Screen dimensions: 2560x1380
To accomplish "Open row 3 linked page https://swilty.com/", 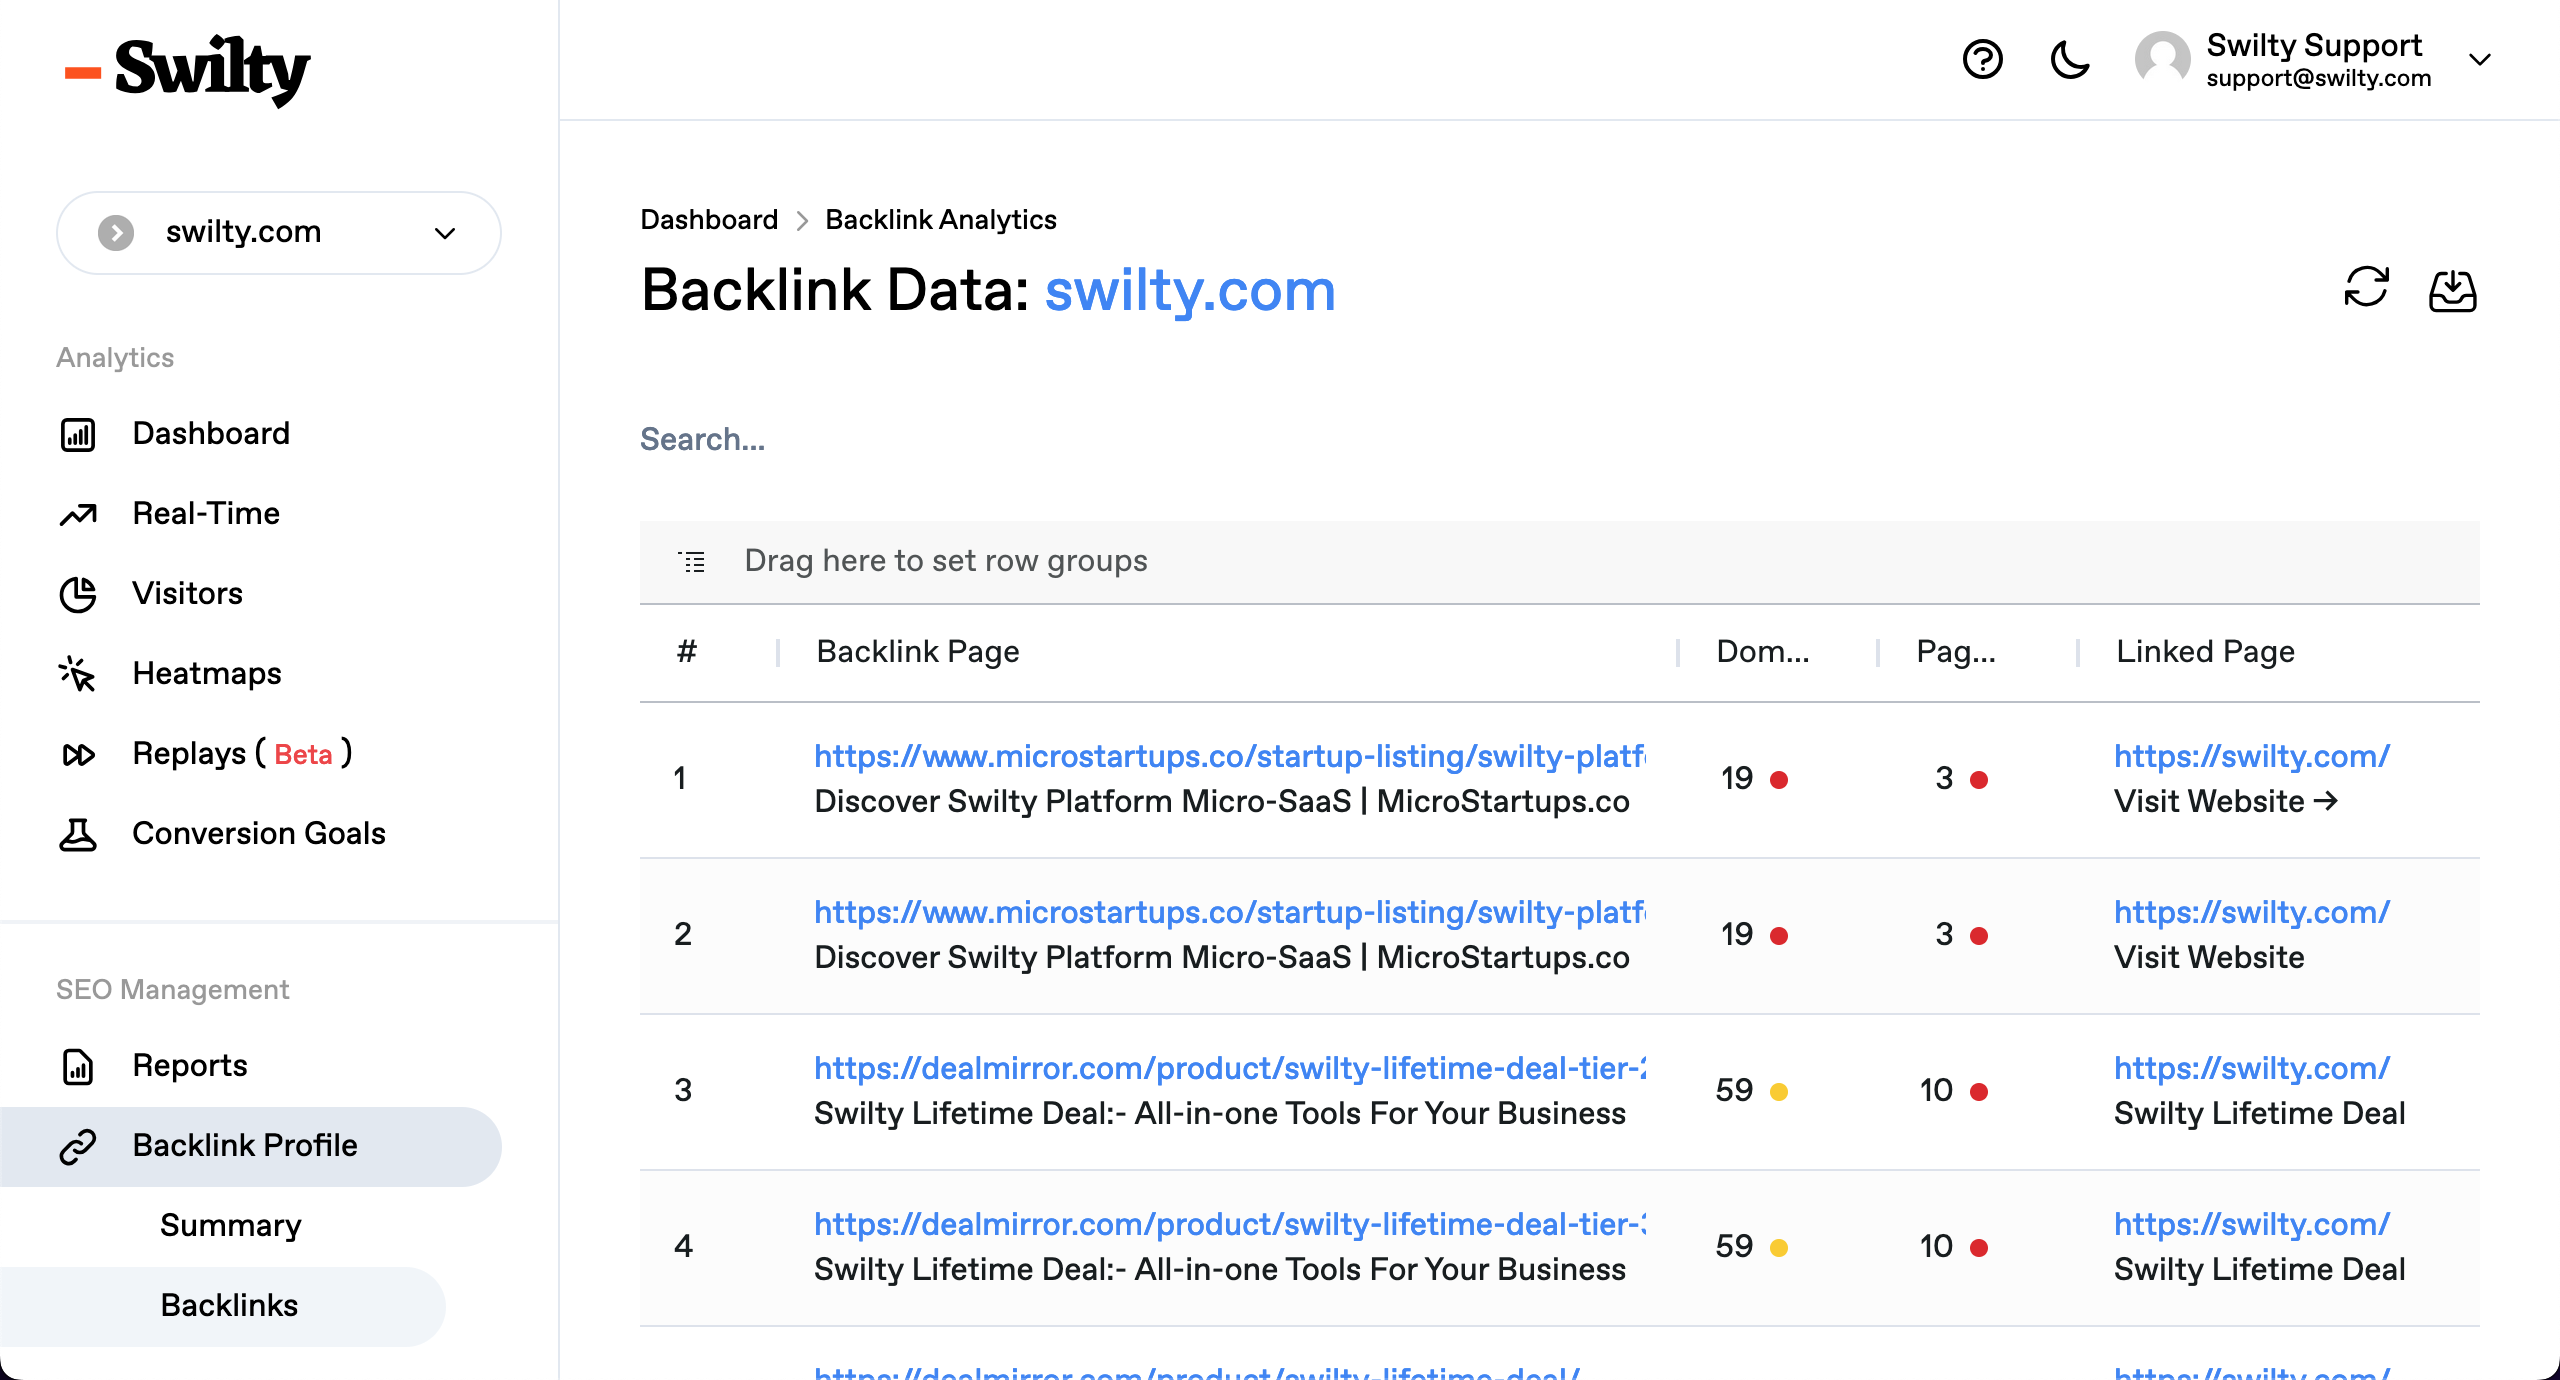I will [x=2252, y=1068].
